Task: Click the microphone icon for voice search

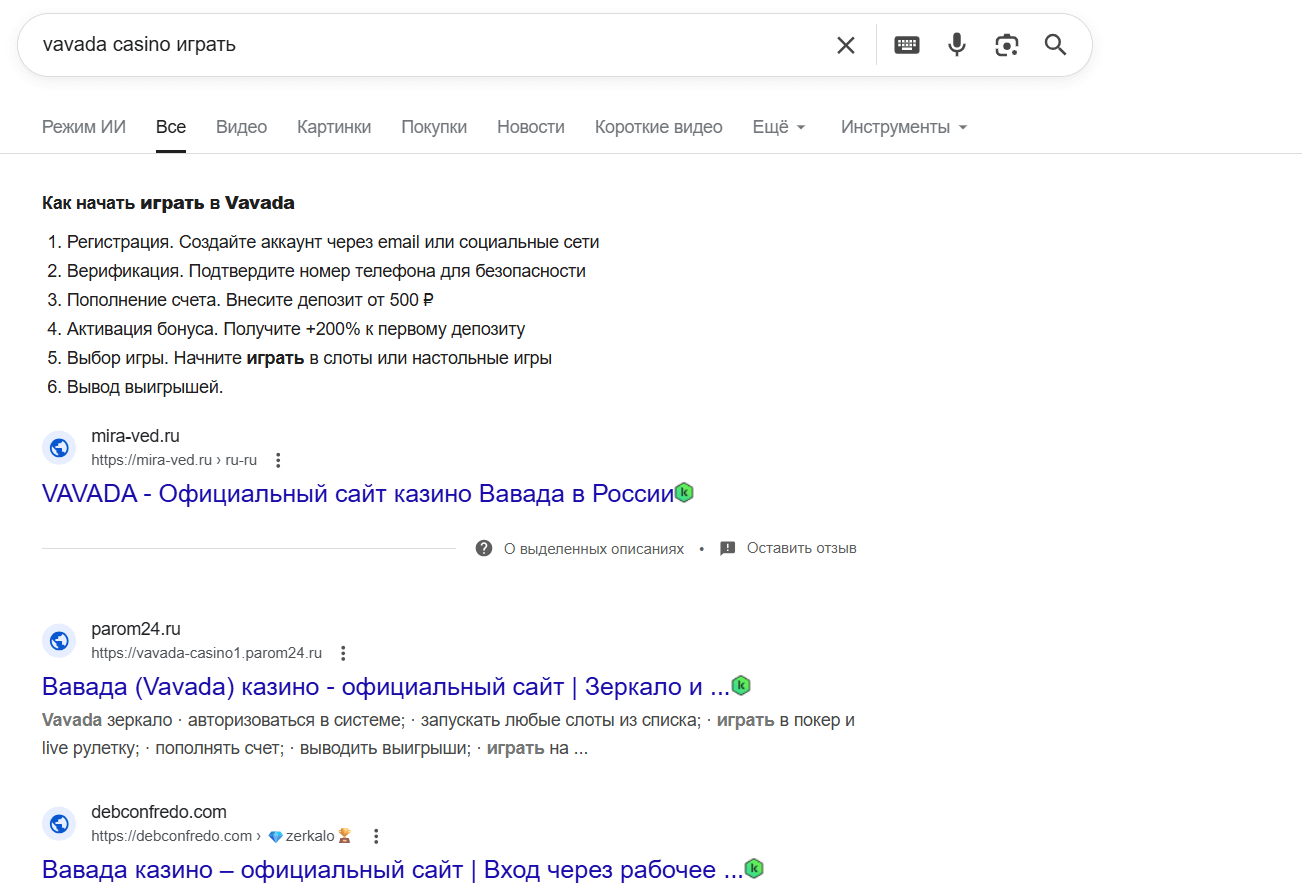Action: [x=956, y=44]
